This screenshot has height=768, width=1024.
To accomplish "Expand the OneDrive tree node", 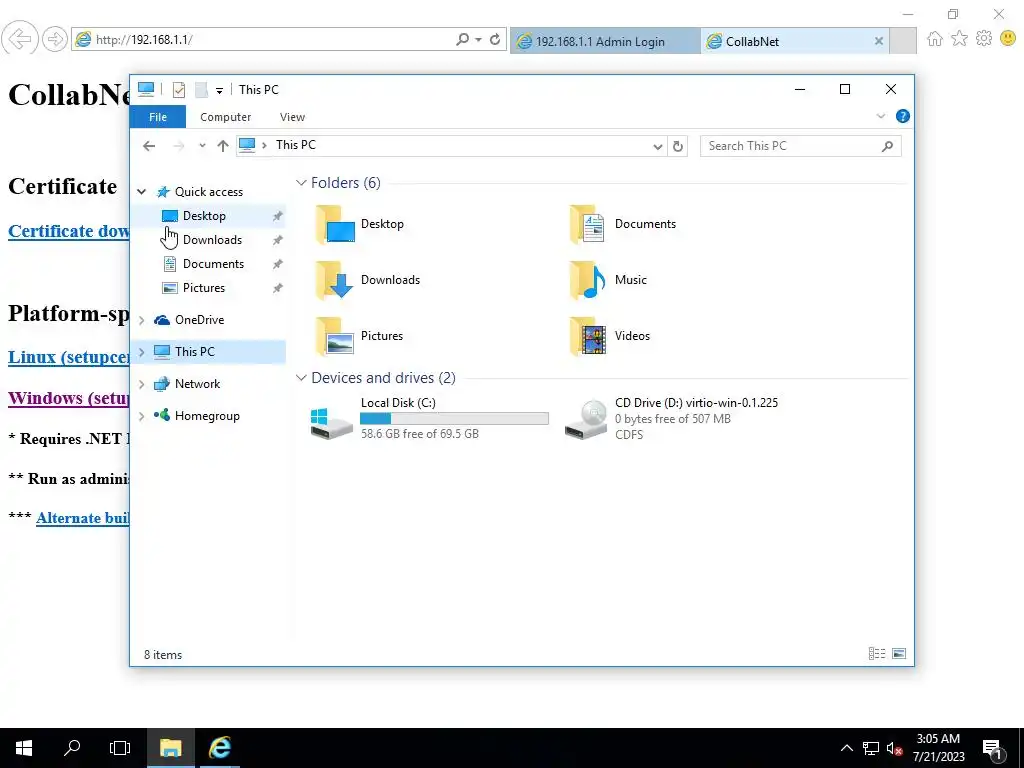I will [141, 320].
